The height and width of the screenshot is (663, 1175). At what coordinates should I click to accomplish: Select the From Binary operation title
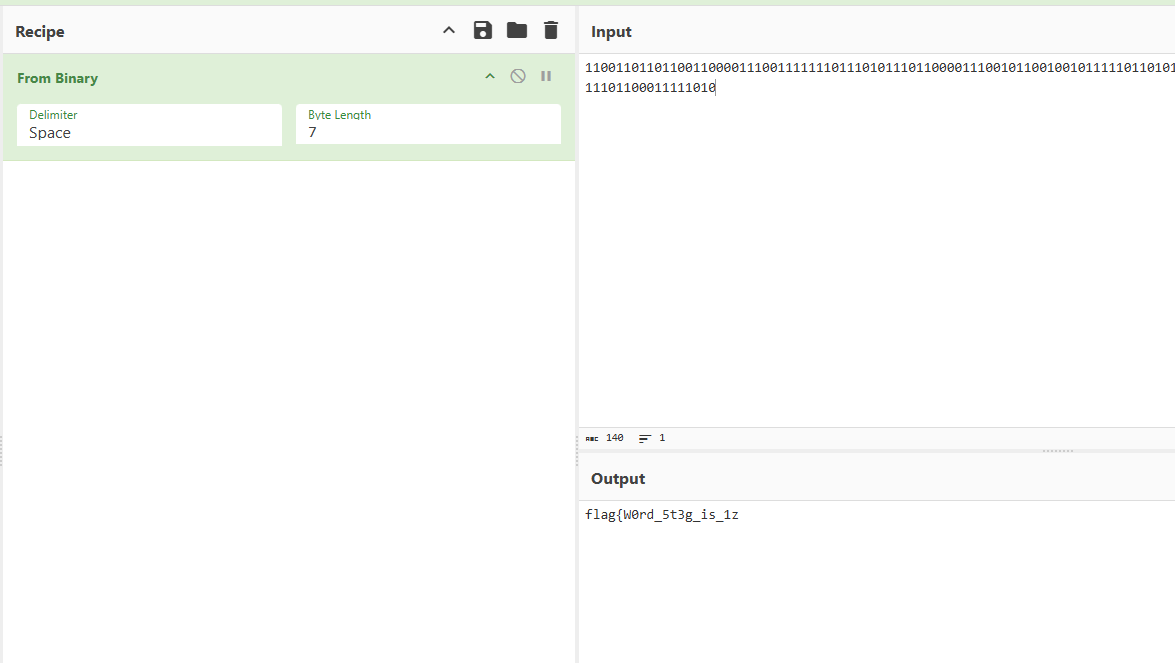pos(57,78)
